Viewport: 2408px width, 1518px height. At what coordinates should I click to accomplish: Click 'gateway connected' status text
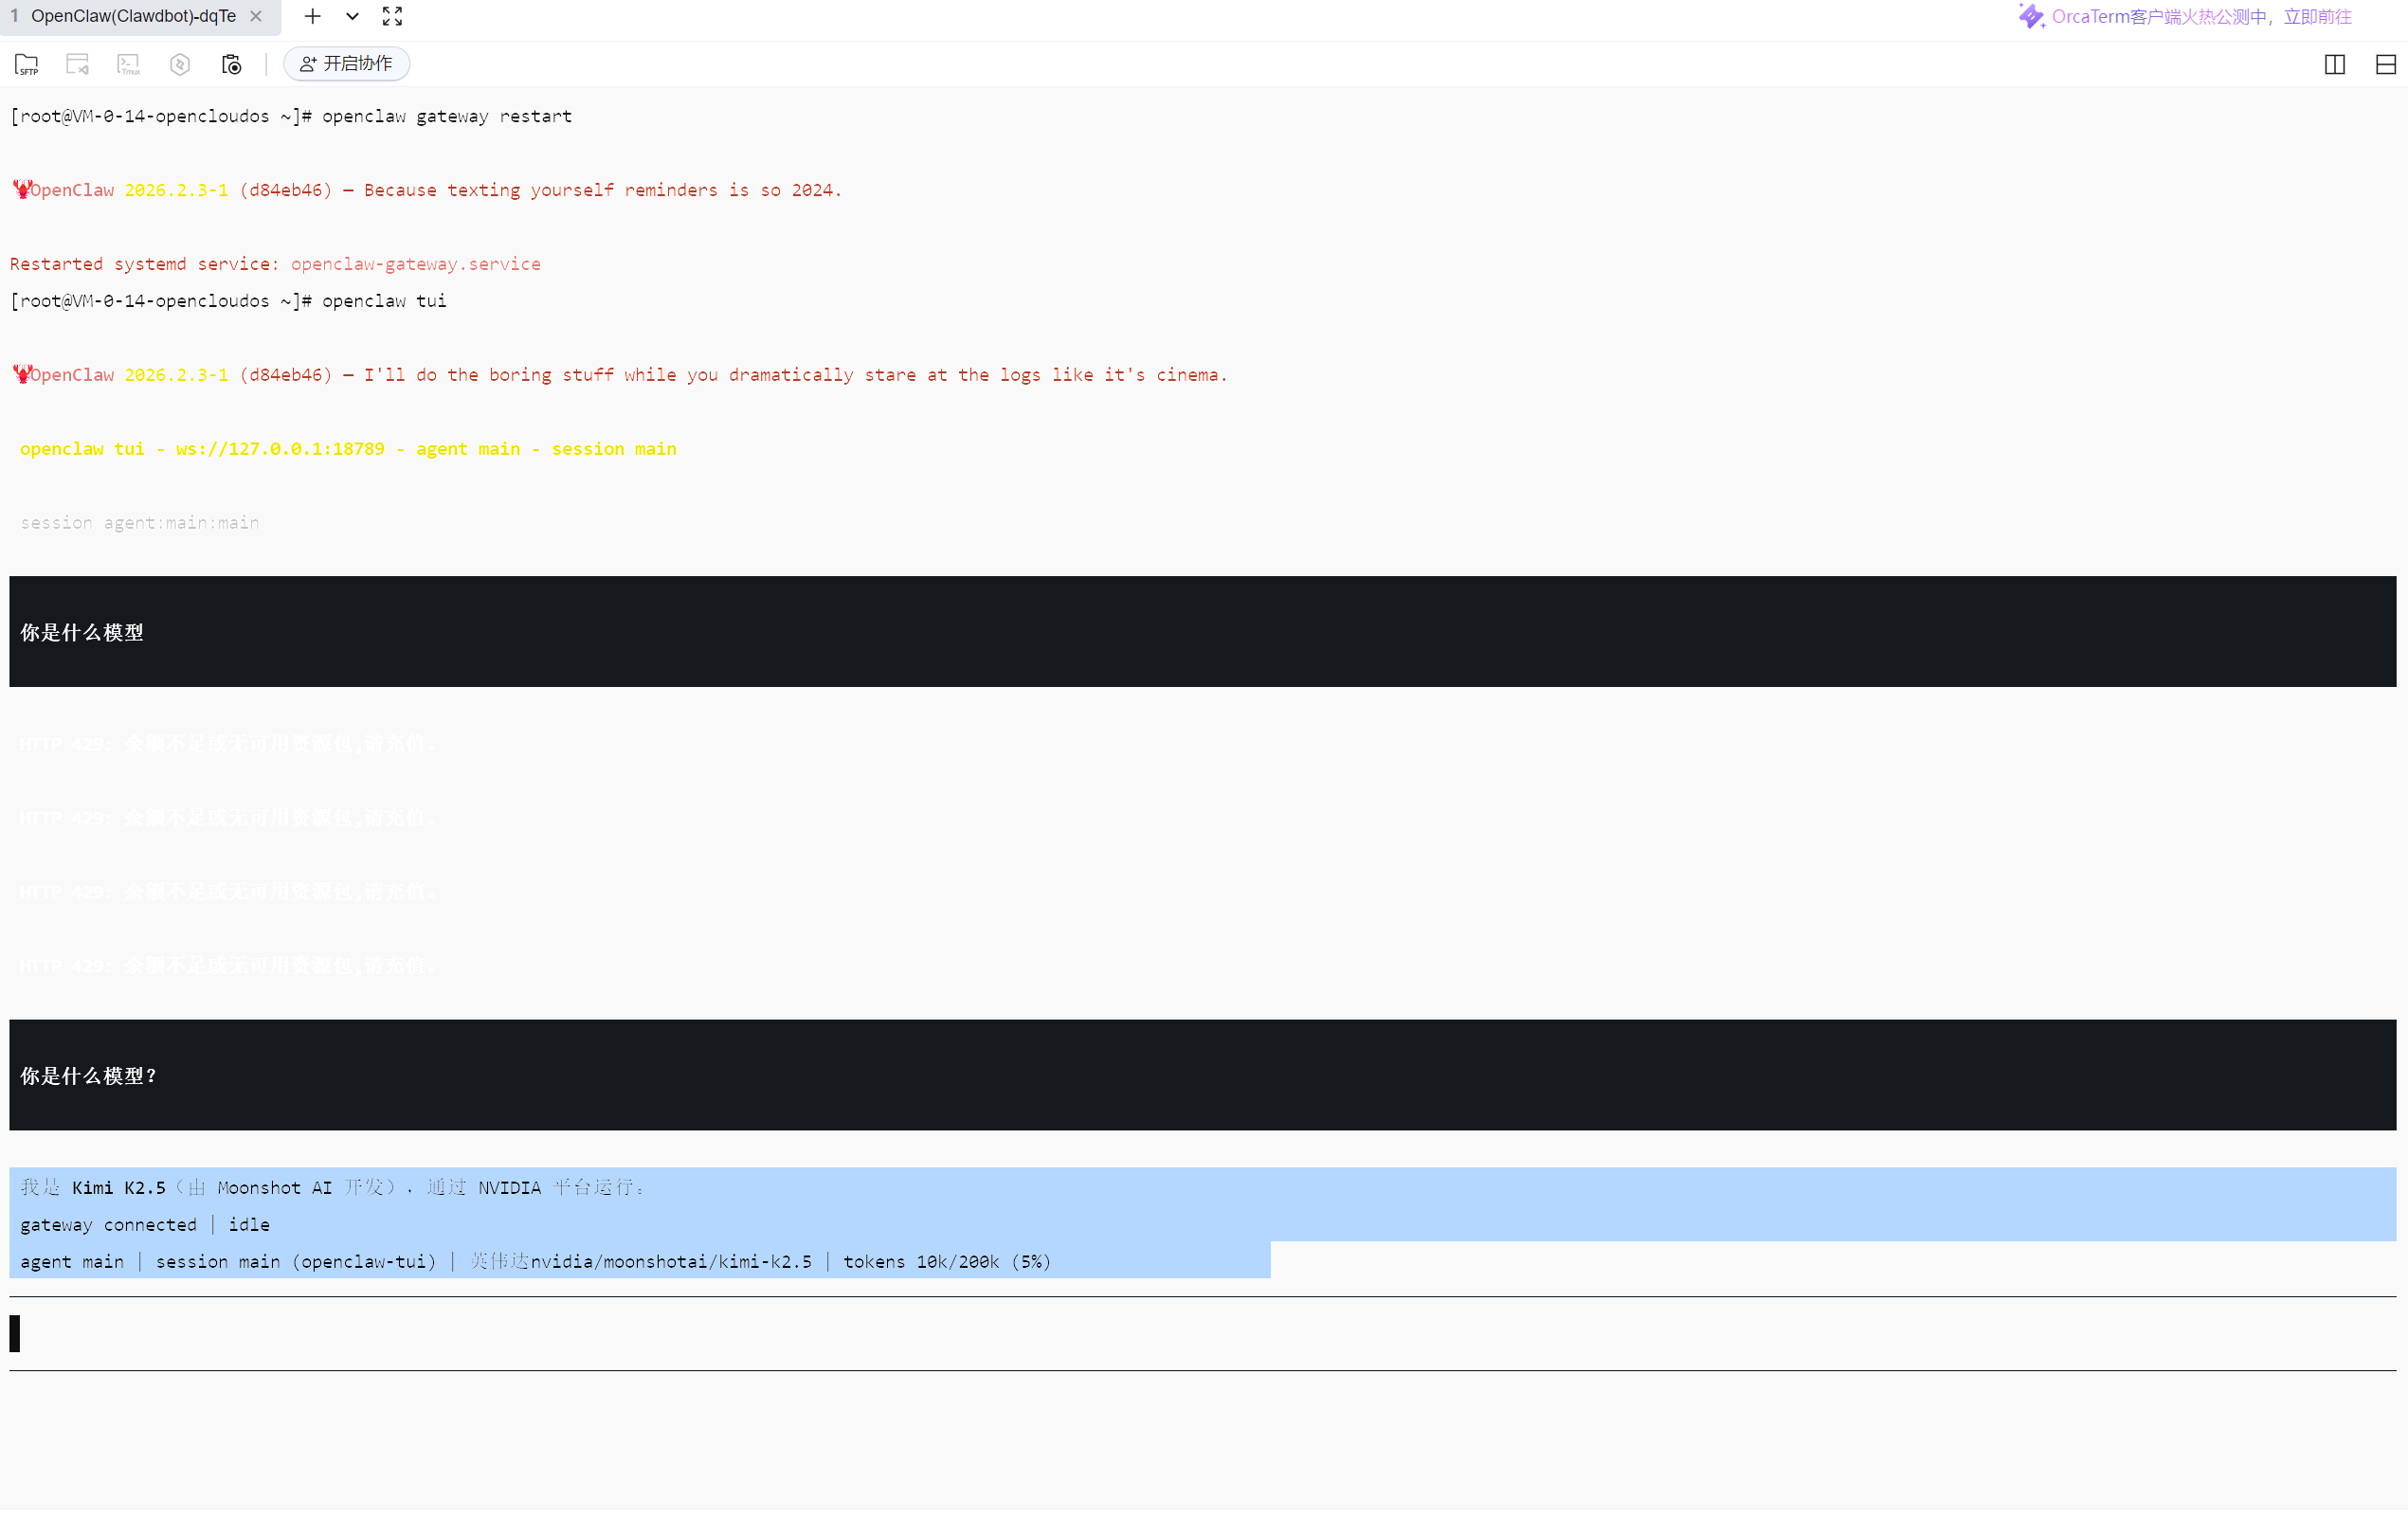click(x=109, y=1224)
